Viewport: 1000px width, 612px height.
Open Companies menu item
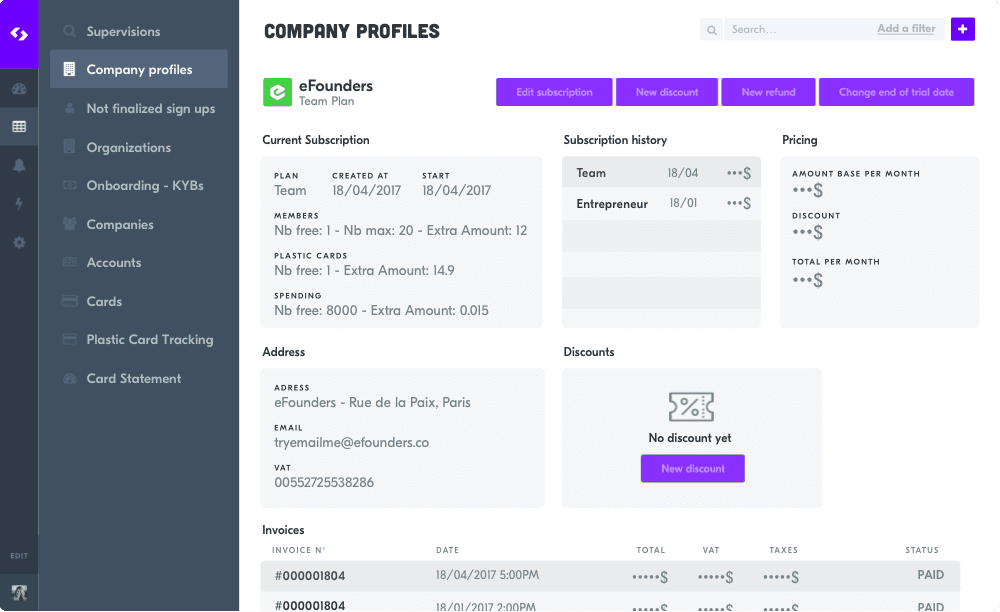(x=120, y=224)
